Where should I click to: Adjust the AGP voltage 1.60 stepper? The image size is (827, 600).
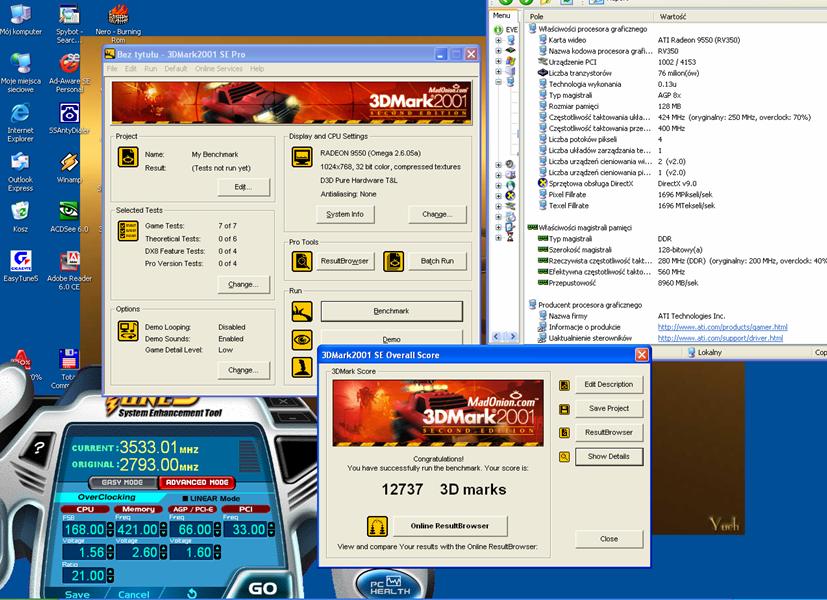(x=217, y=552)
